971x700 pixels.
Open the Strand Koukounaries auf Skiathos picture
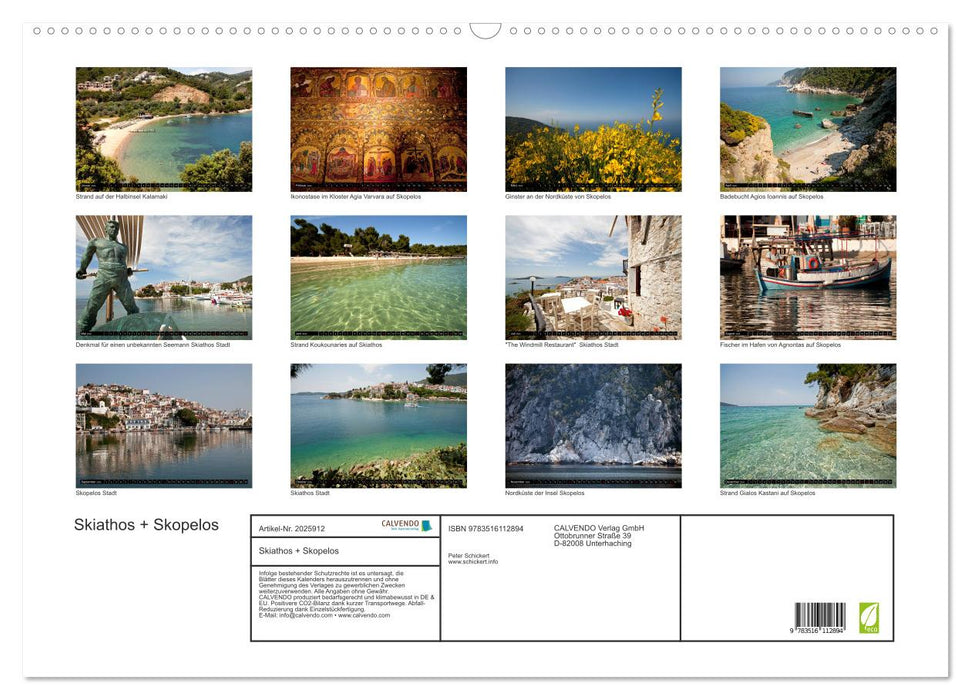point(378,276)
